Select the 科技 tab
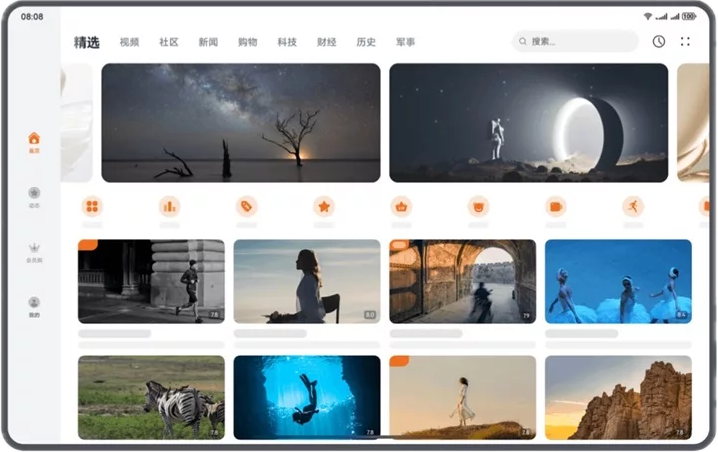 [x=287, y=42]
